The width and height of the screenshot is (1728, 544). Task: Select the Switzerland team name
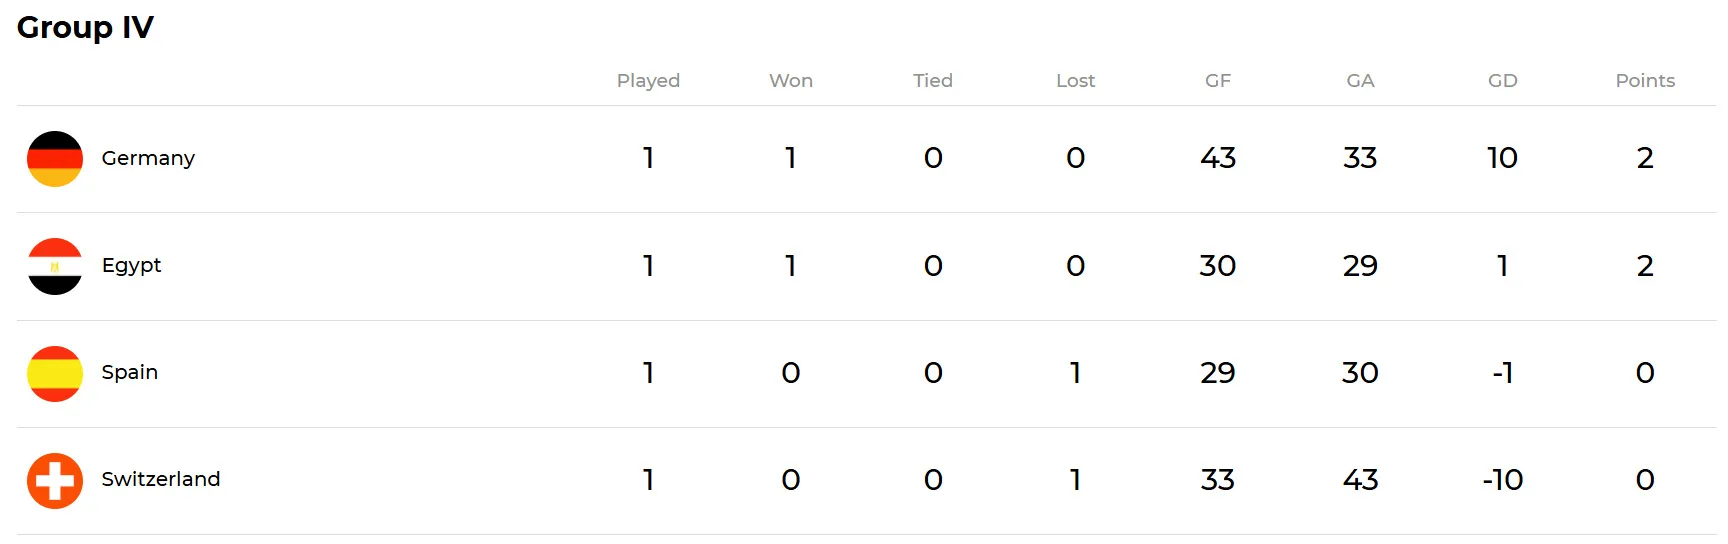161,479
